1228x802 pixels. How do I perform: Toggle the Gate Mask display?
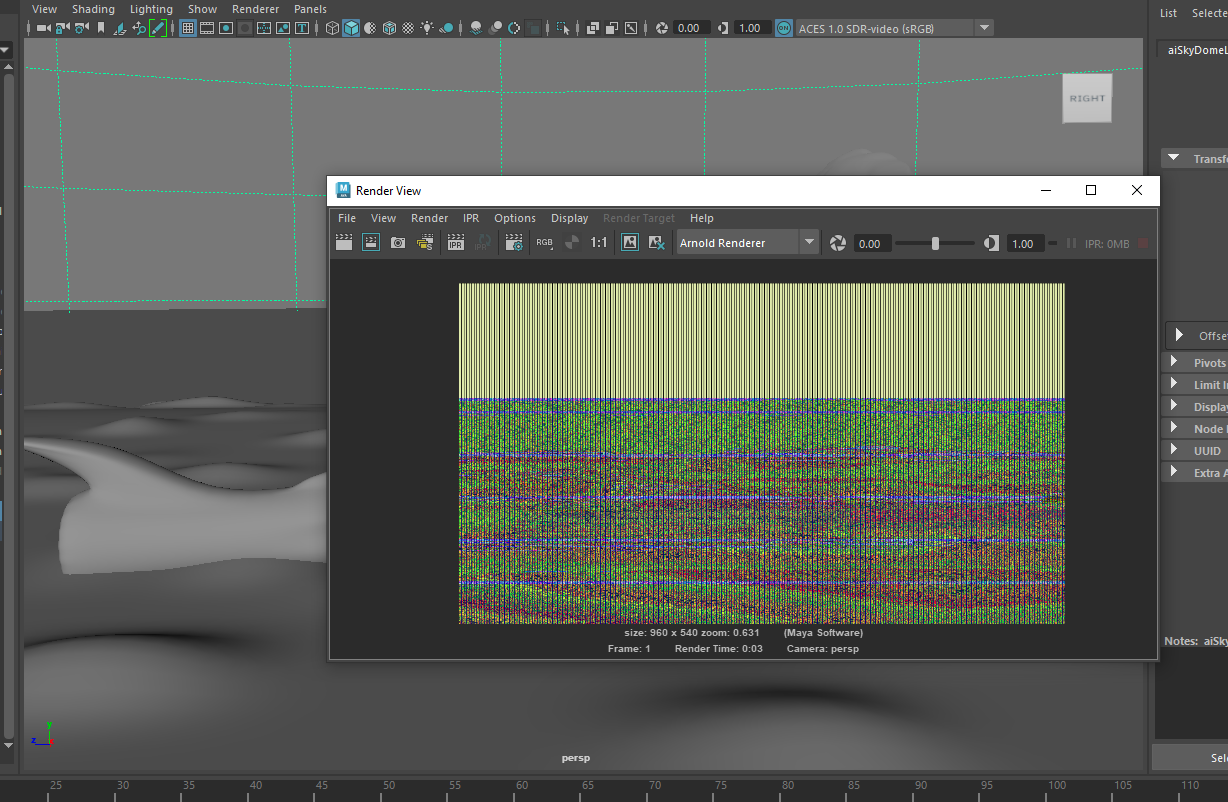click(x=245, y=28)
